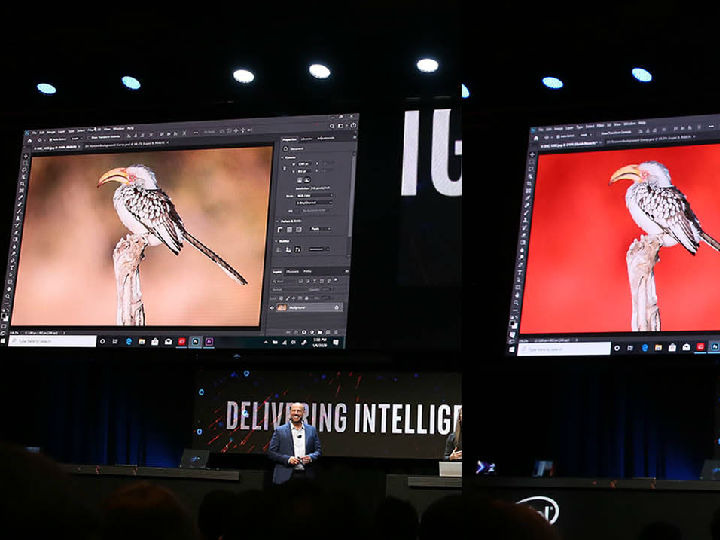Screen dimensions: 720x540
Task: Click the Windows search box on left screen
Action: tap(52, 341)
